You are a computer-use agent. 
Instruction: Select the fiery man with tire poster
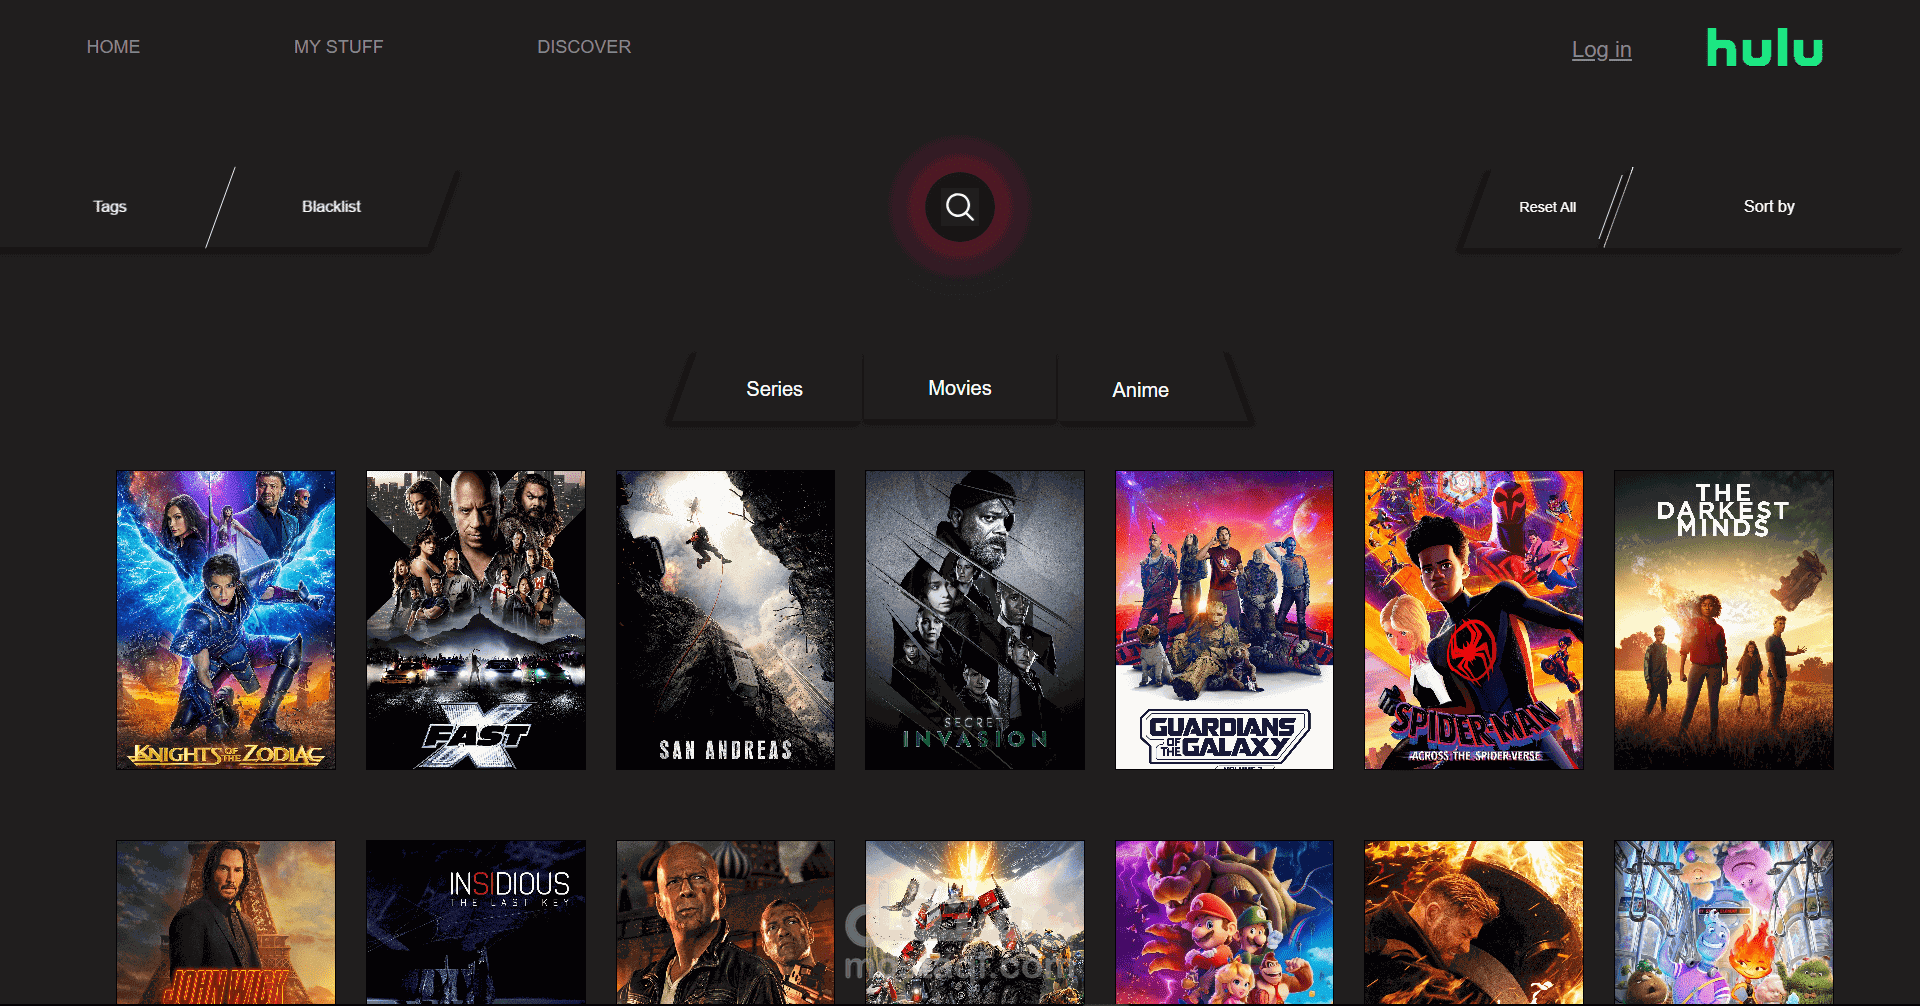[1474, 922]
